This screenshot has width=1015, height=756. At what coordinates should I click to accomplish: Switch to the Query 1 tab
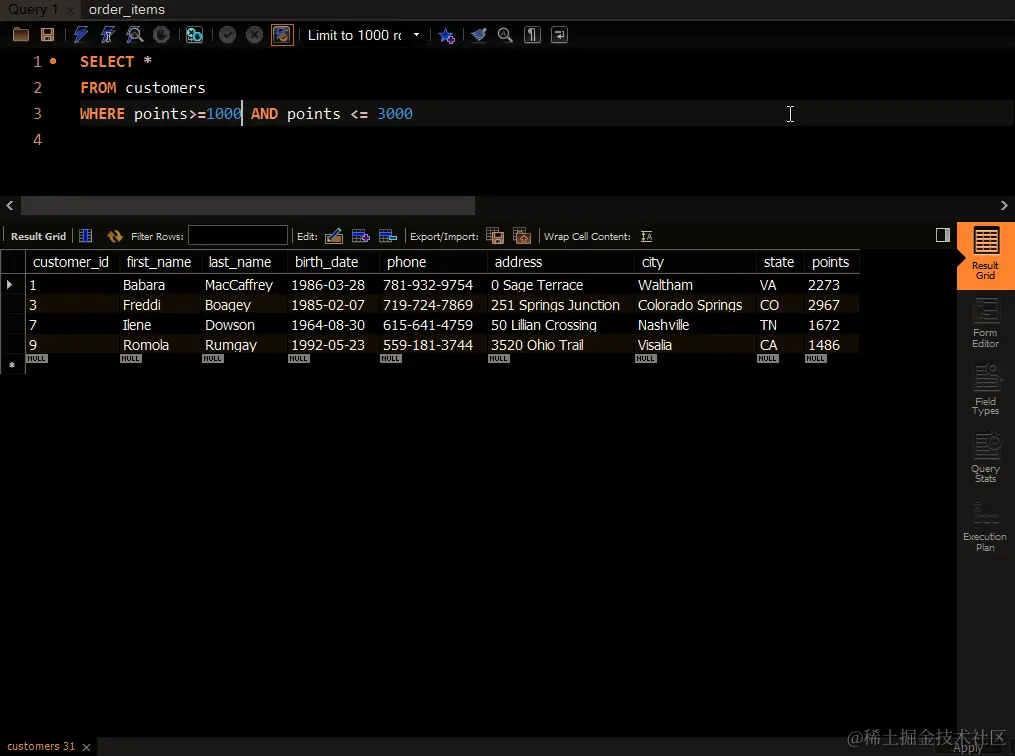(x=33, y=10)
